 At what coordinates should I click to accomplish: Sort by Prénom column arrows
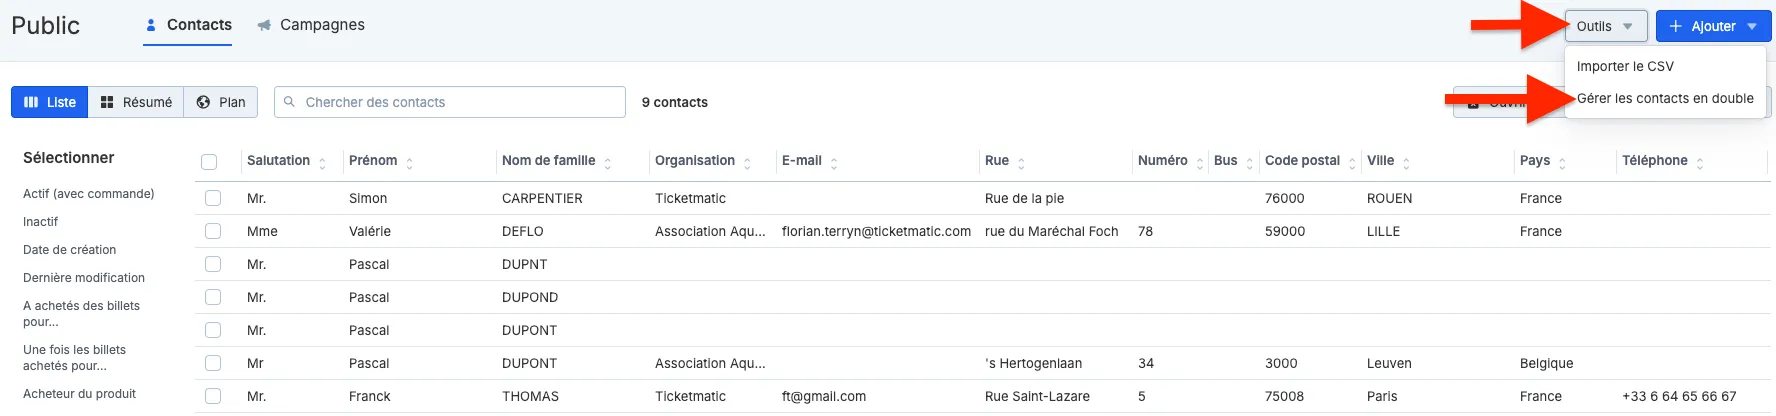point(409,162)
